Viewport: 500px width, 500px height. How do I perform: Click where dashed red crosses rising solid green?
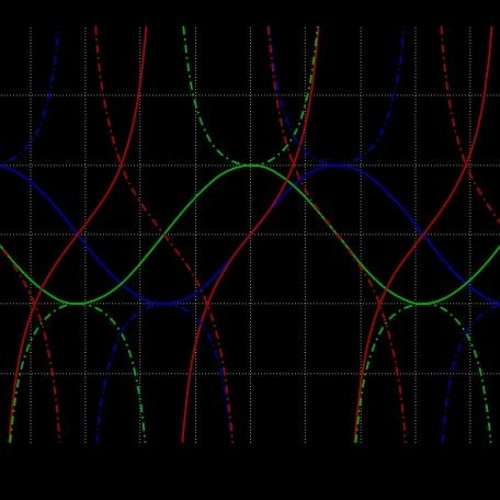tap(163, 235)
